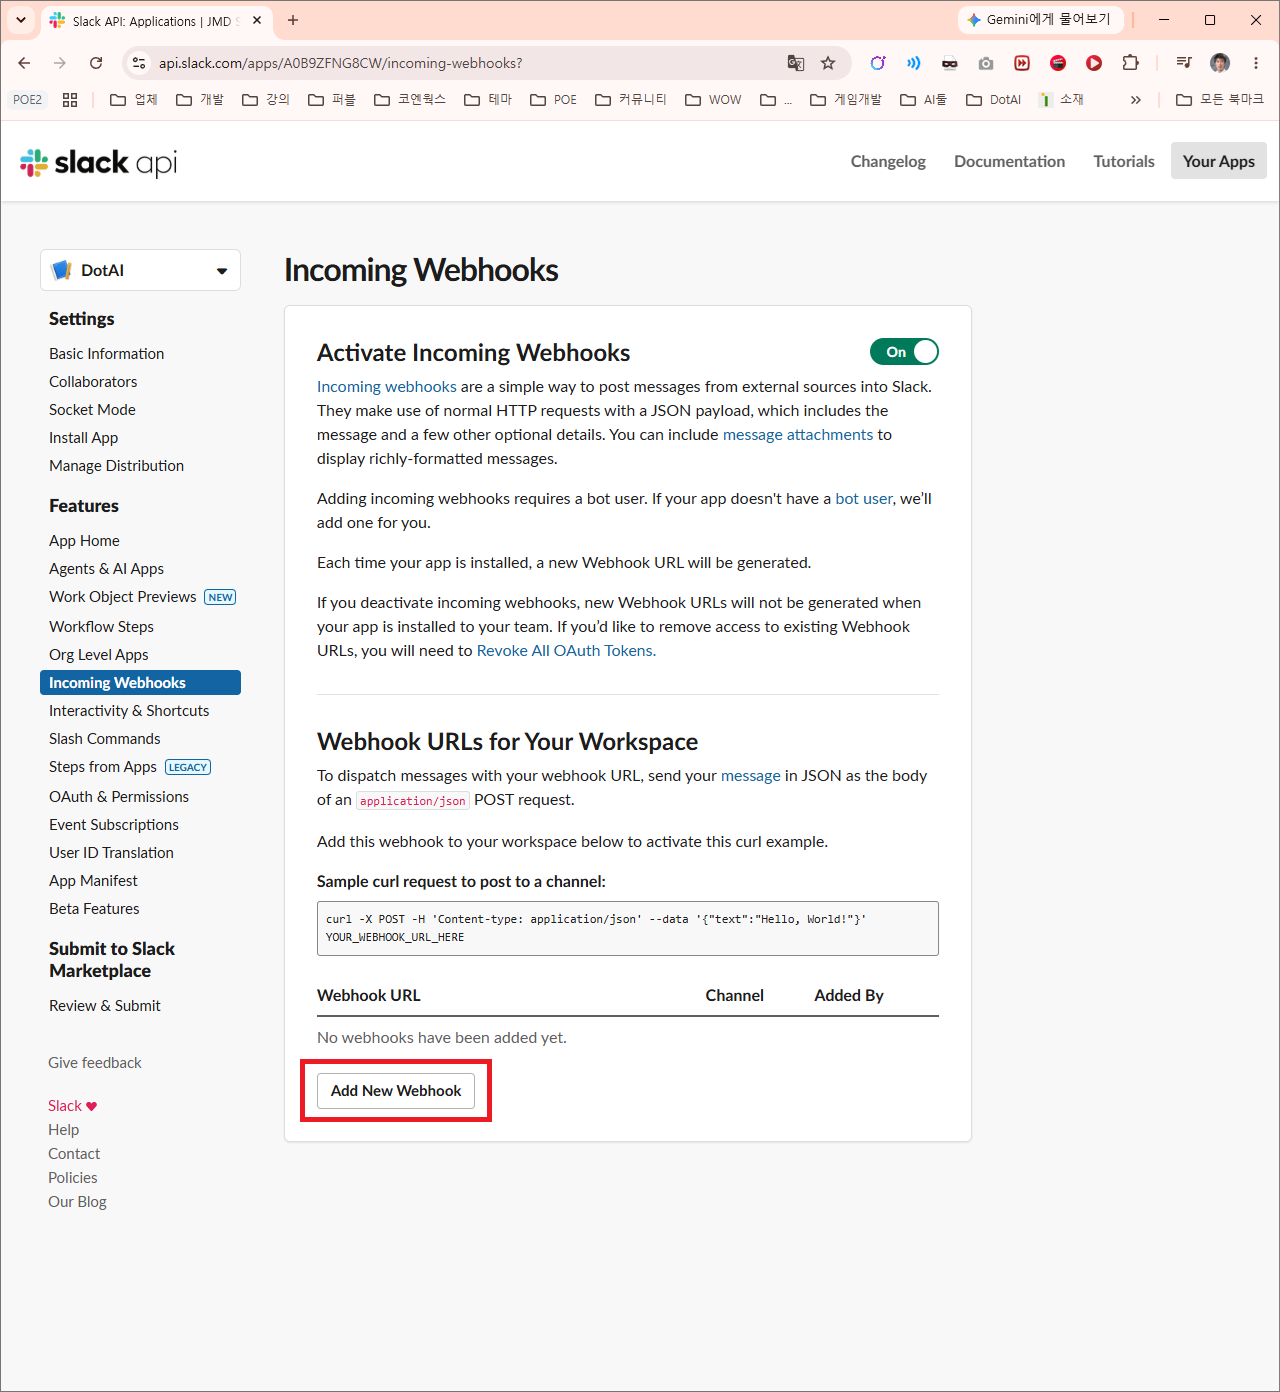Open App Manifest page

coord(93,881)
